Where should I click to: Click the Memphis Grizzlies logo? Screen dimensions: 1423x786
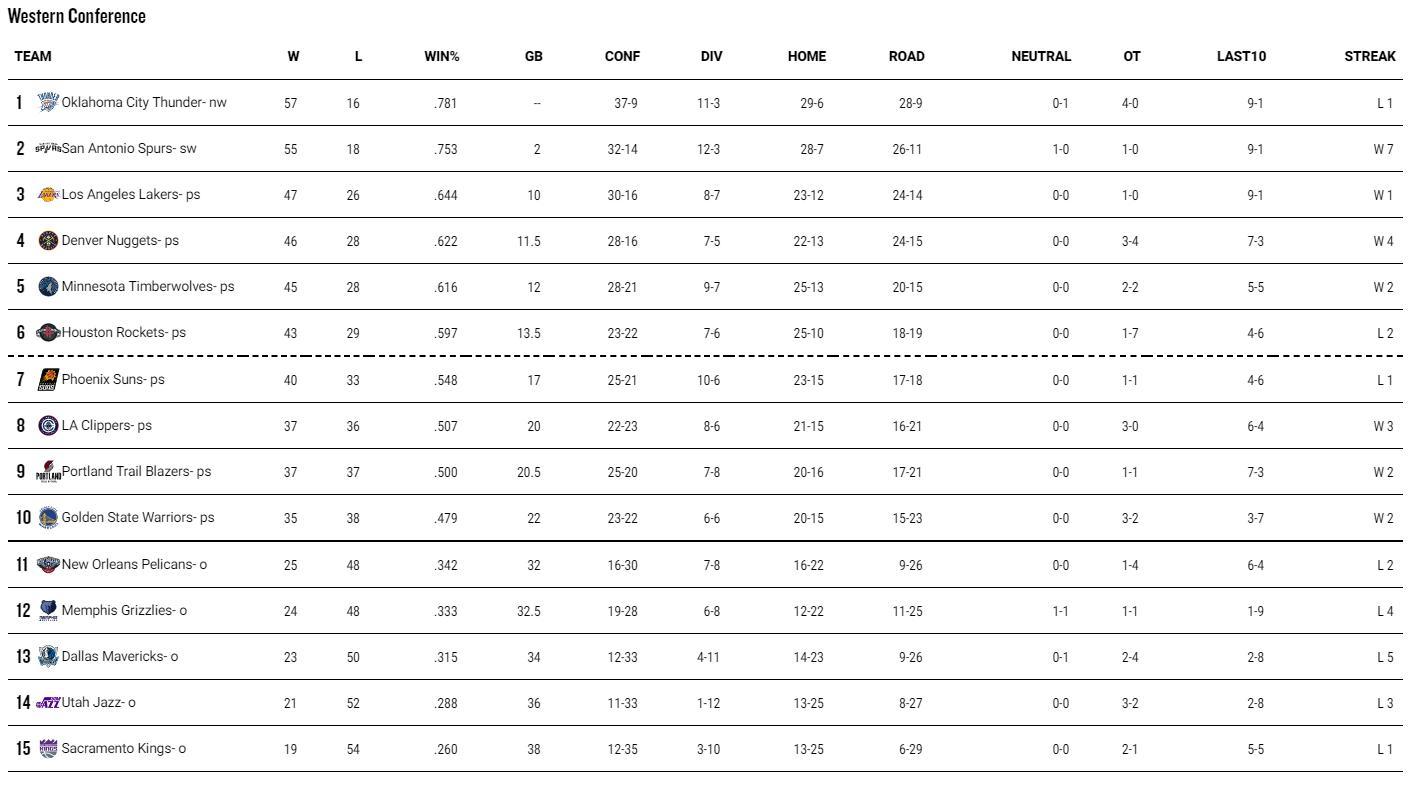pos(48,610)
